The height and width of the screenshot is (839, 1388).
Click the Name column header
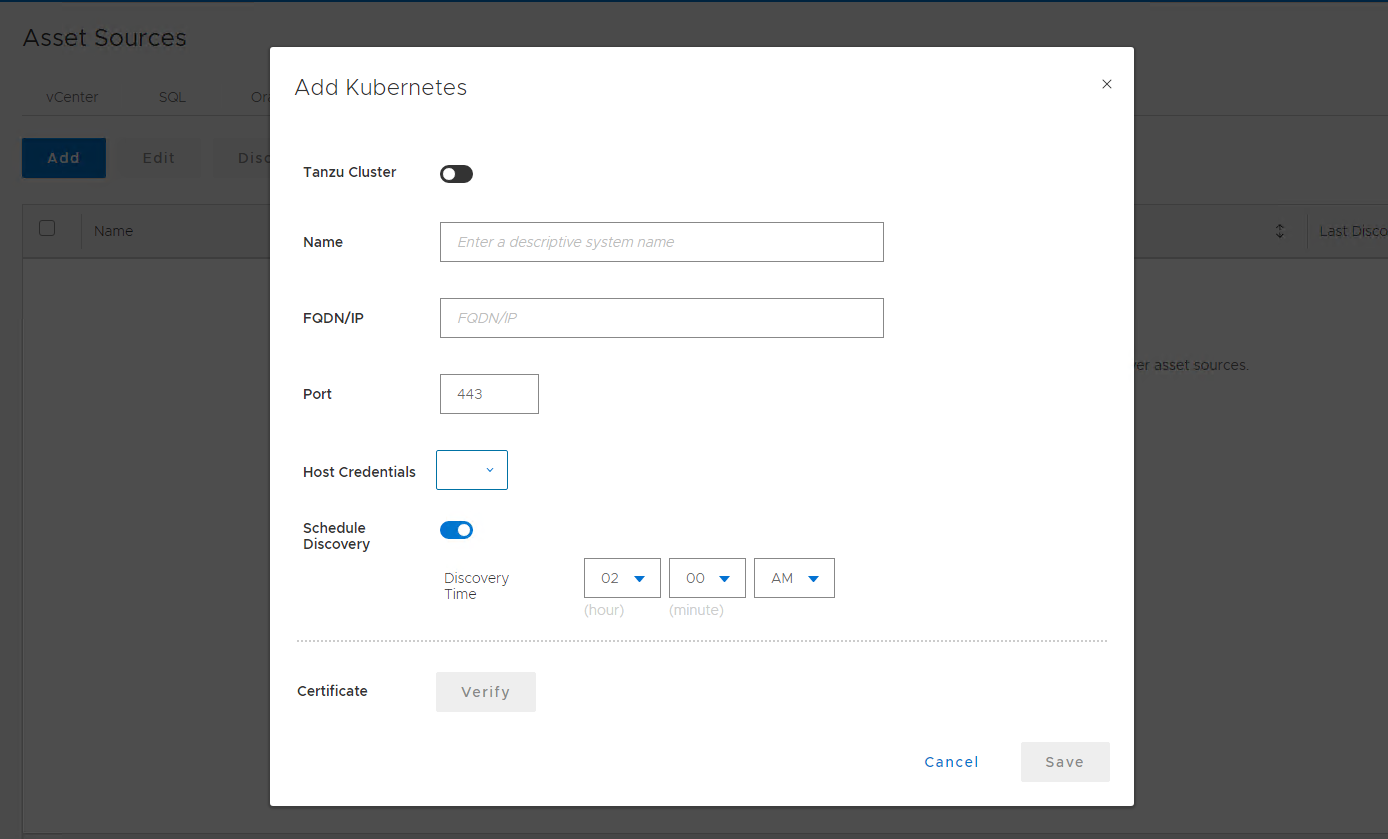pyautogui.click(x=114, y=231)
